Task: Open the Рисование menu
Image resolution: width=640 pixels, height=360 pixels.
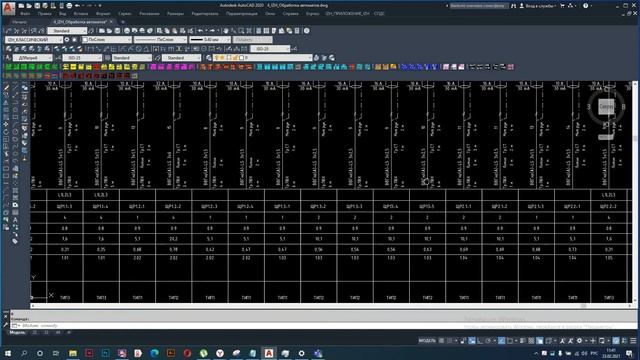Action: point(149,13)
